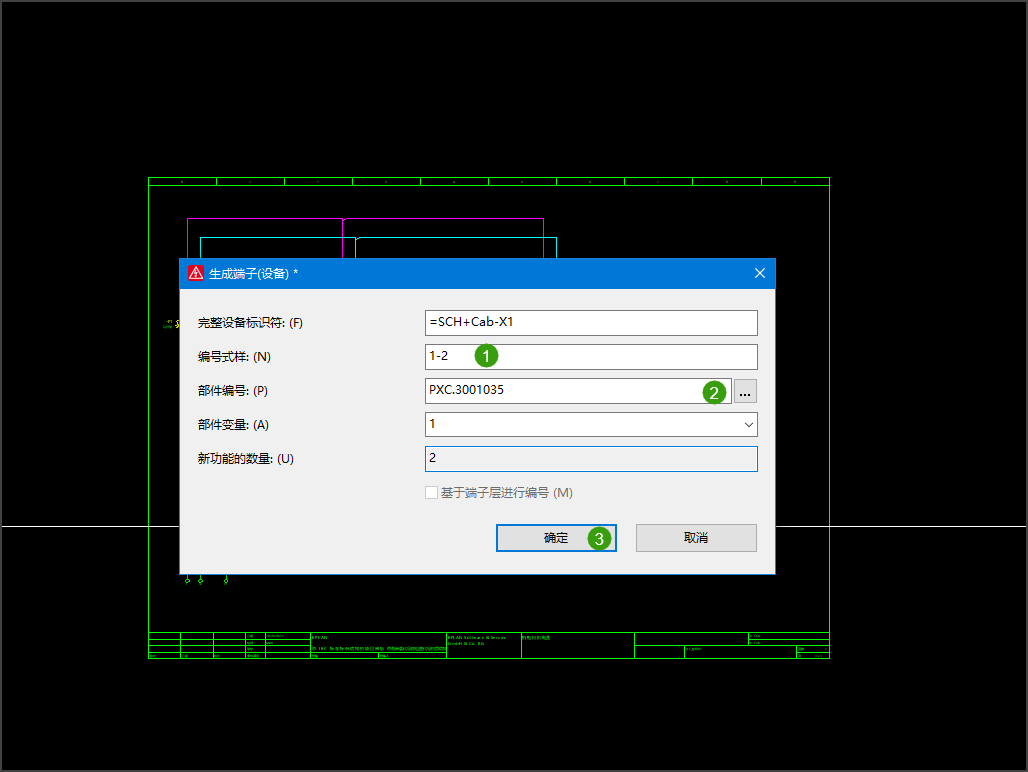This screenshot has height=772, width=1028.
Task: Click the part number field PXC.3001035
Action: (578, 391)
